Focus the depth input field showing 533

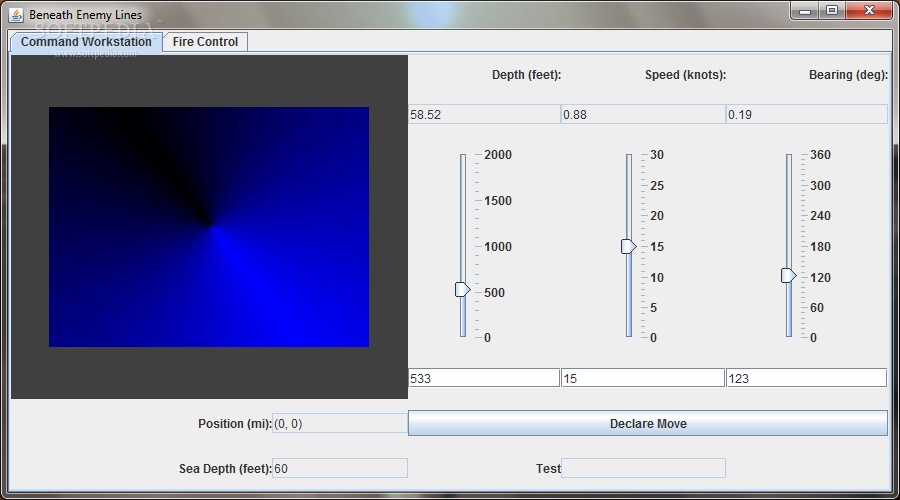484,378
